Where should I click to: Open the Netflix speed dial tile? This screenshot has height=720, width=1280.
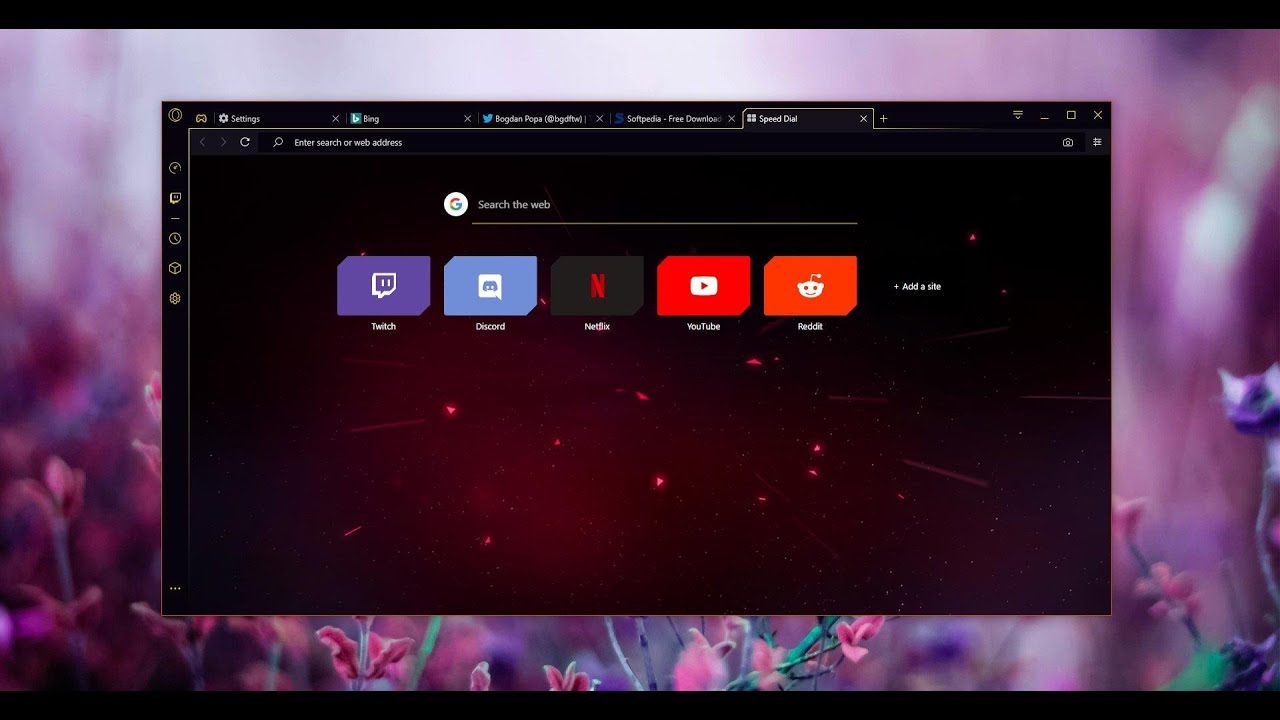(x=597, y=286)
